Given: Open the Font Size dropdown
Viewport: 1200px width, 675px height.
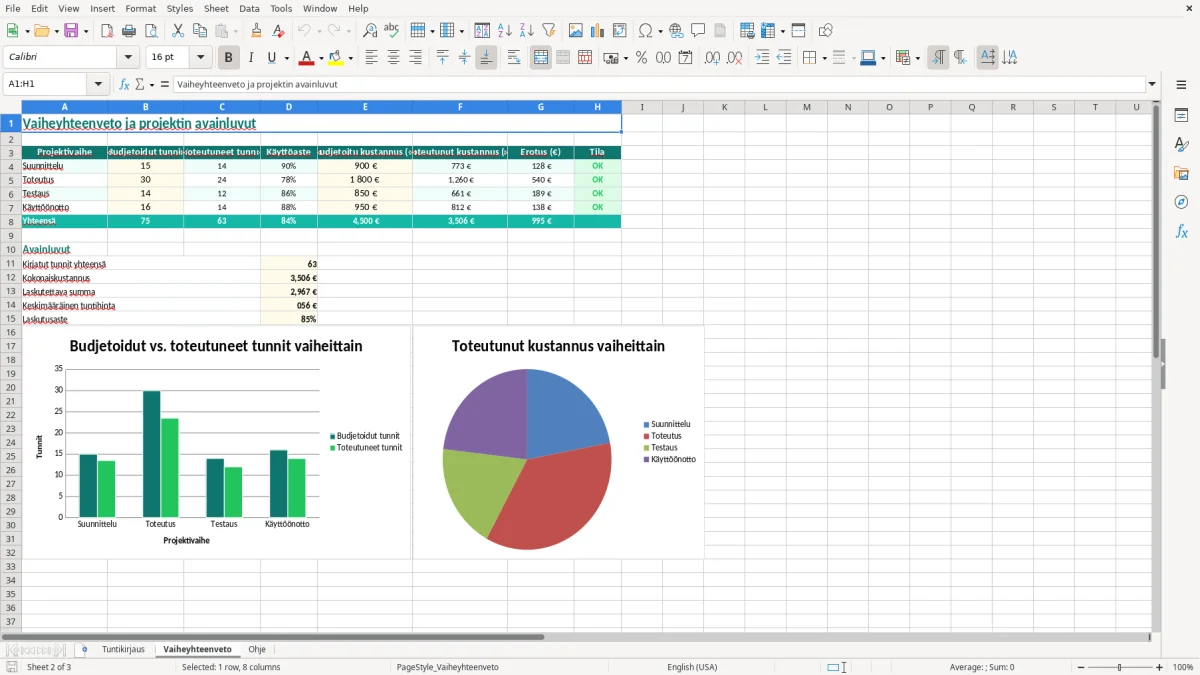Looking at the screenshot, I should point(200,58).
